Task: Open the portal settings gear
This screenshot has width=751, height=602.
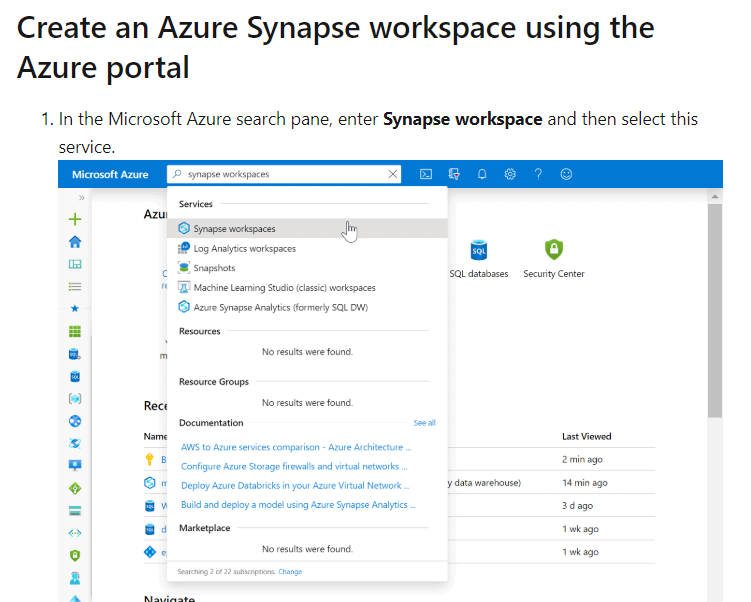Action: (x=510, y=174)
